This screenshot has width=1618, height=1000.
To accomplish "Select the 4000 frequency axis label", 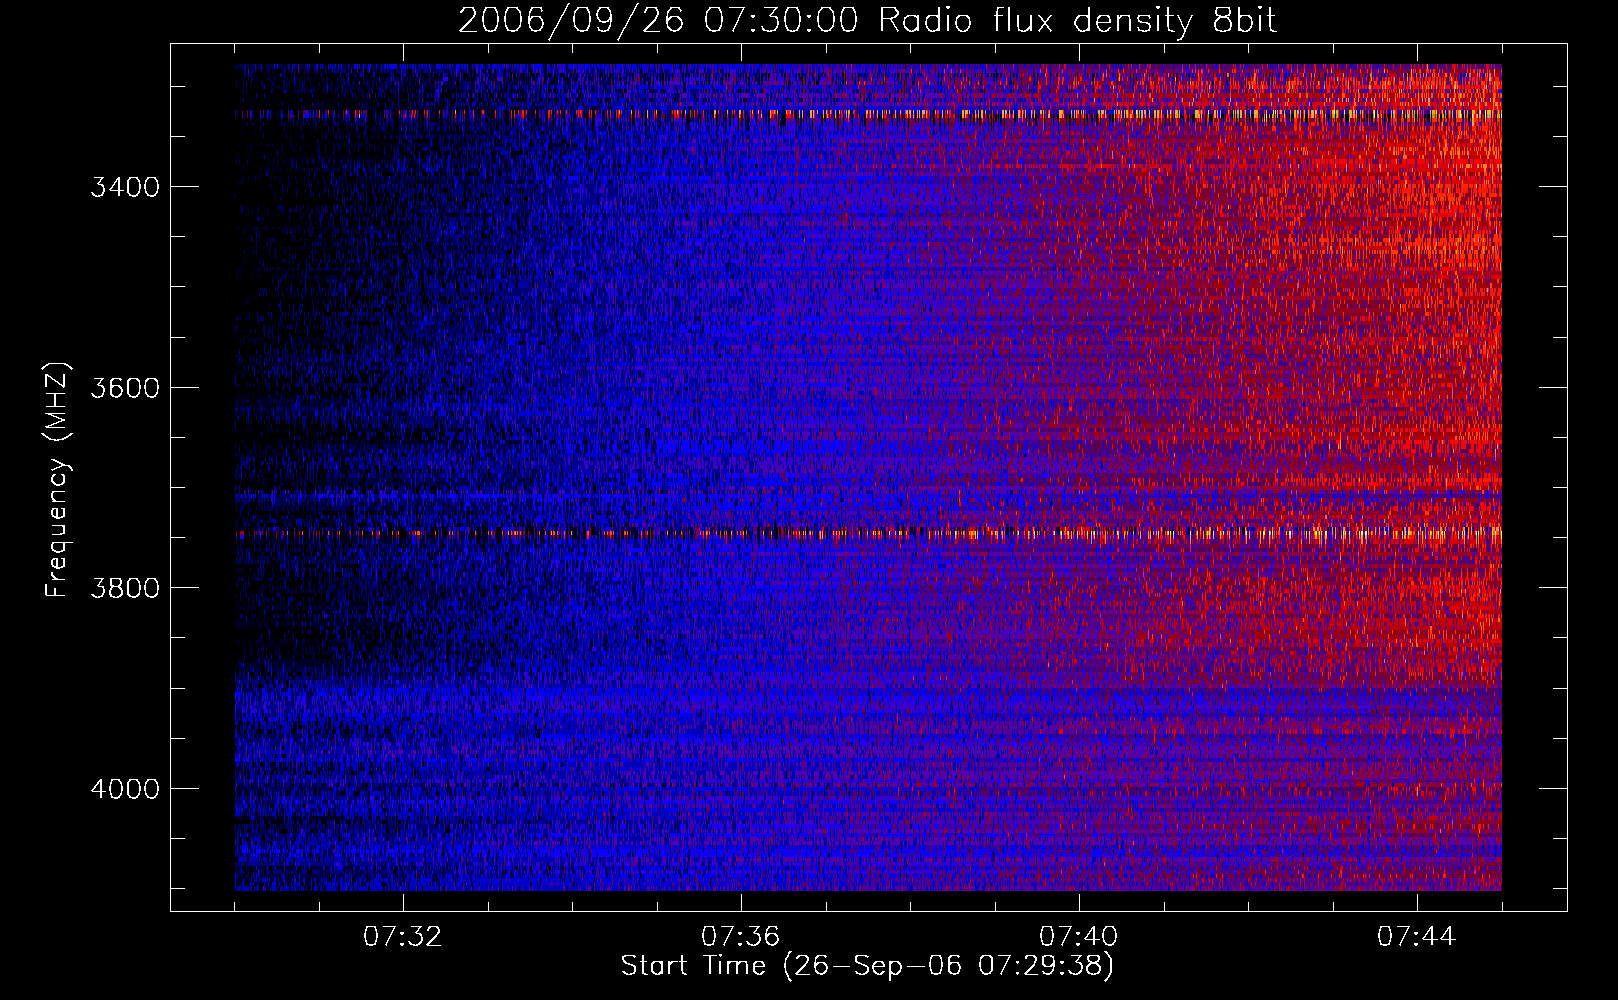I will point(125,788).
